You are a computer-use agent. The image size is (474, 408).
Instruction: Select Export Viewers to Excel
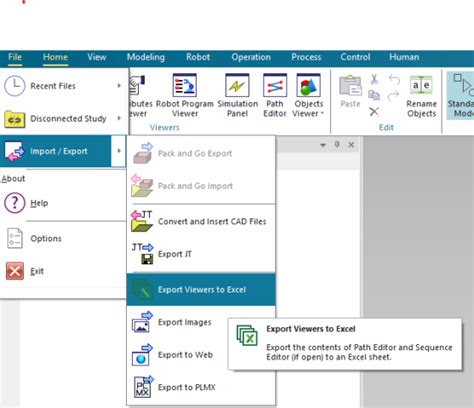(201, 290)
